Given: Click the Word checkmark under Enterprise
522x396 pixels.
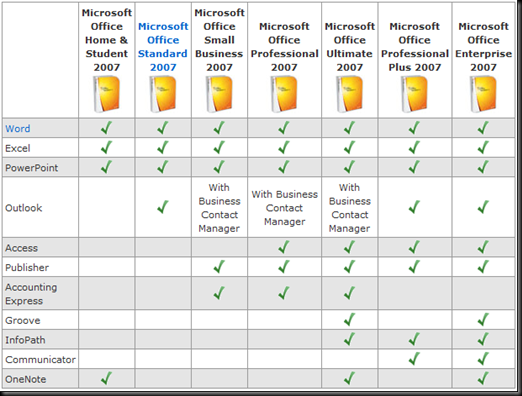Looking at the screenshot, I should click(483, 128).
